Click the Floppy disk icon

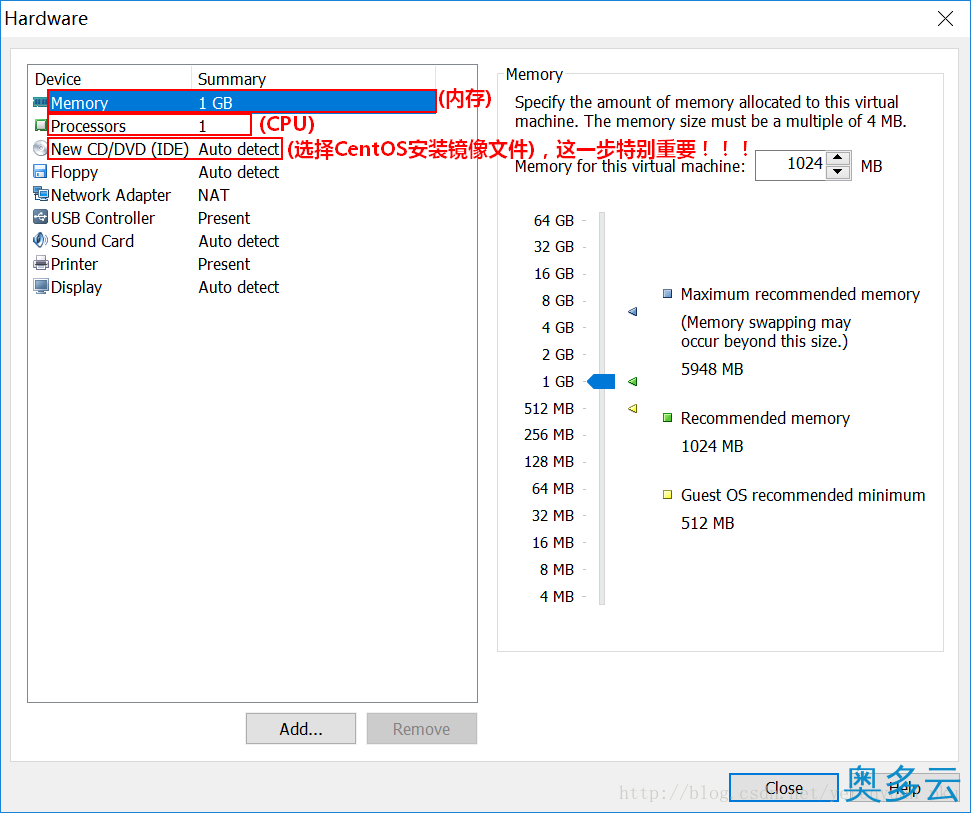(40, 172)
